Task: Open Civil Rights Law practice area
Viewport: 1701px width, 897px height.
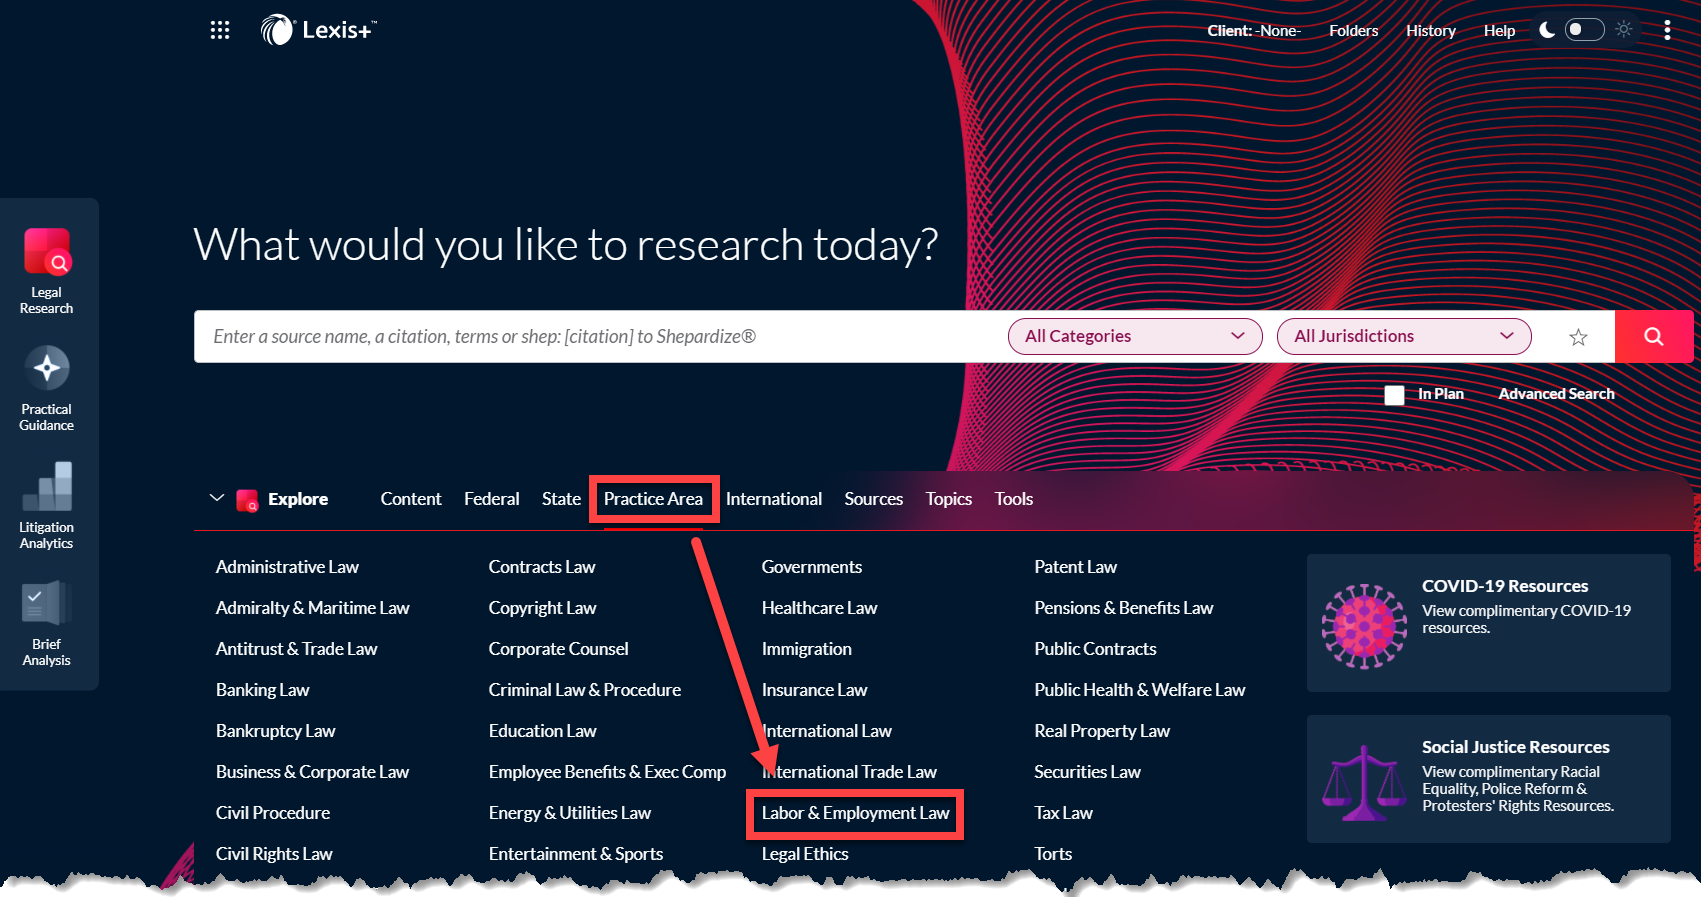Action: 274,854
